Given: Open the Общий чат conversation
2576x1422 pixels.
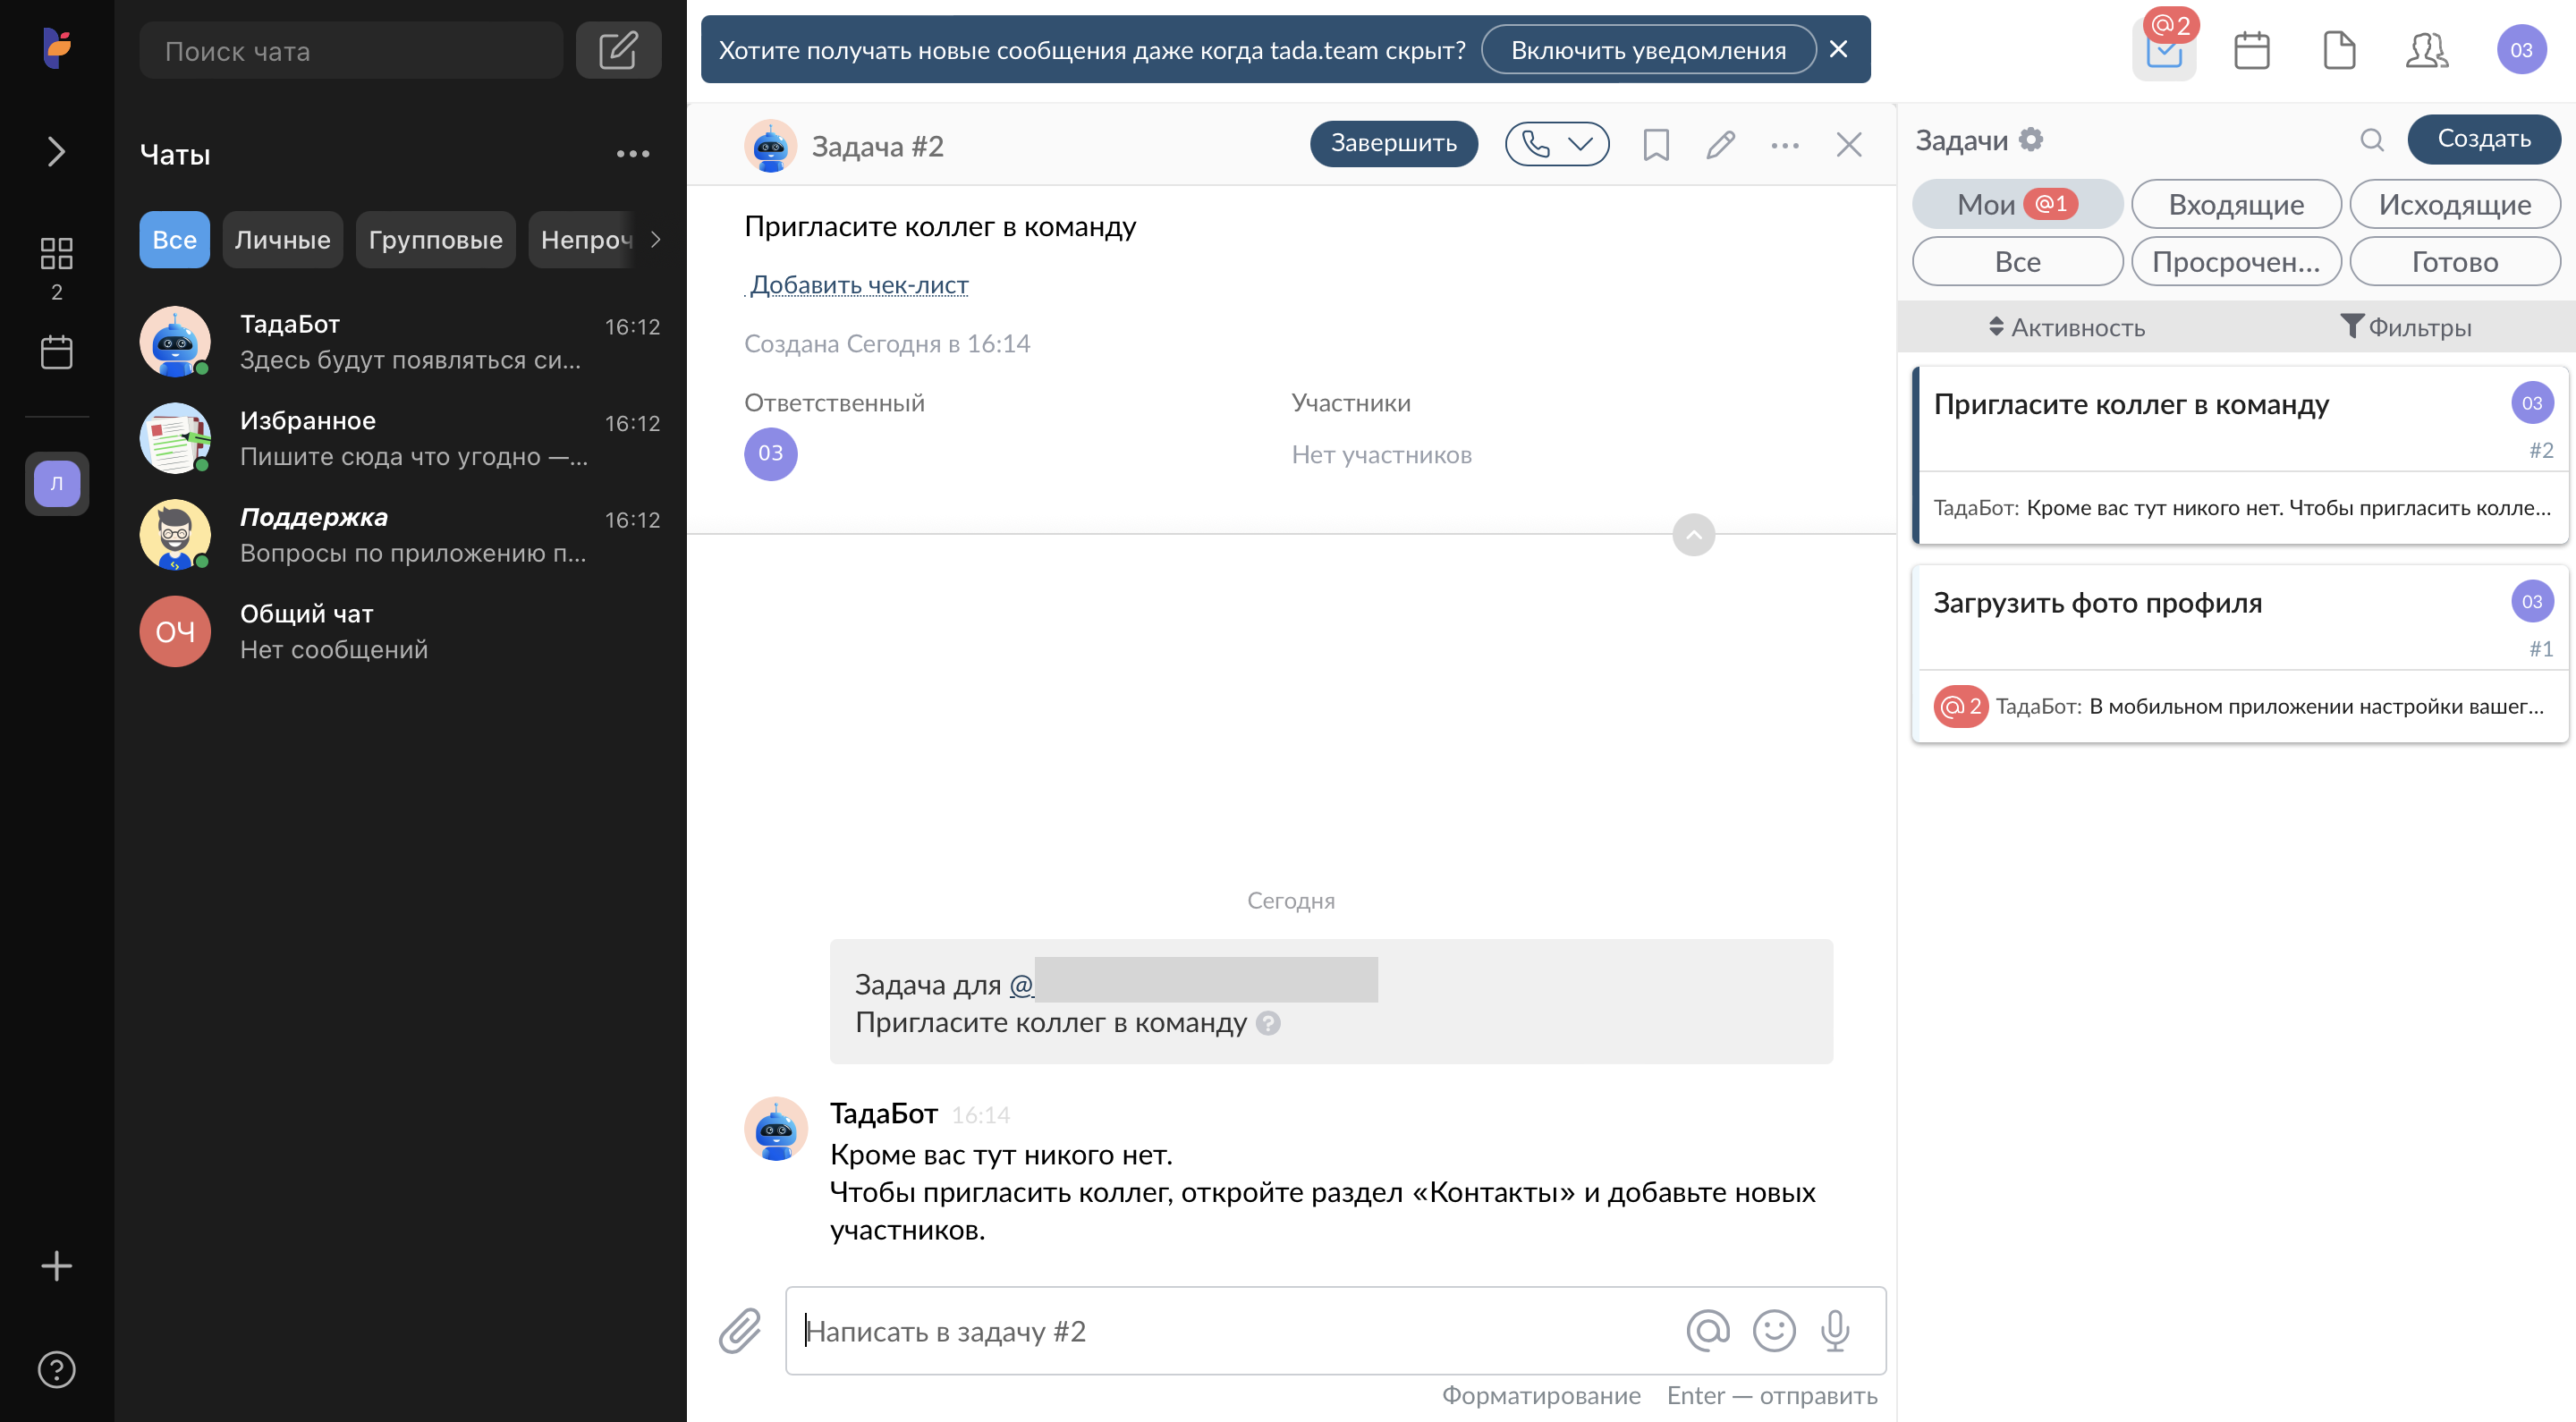Looking at the screenshot, I should tap(400, 632).
